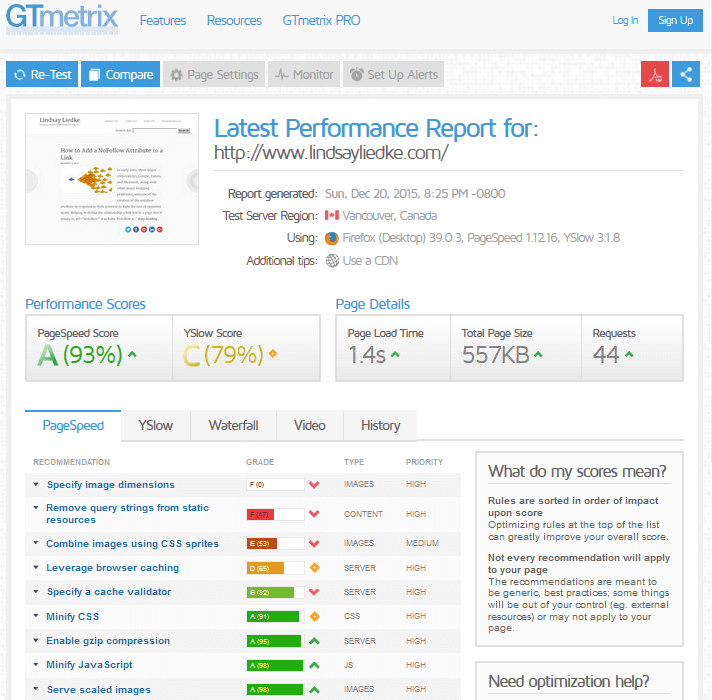The height and width of the screenshot is (700, 712).
Task: Click red down arrow for Specify image dimensions
Action: pos(314,485)
